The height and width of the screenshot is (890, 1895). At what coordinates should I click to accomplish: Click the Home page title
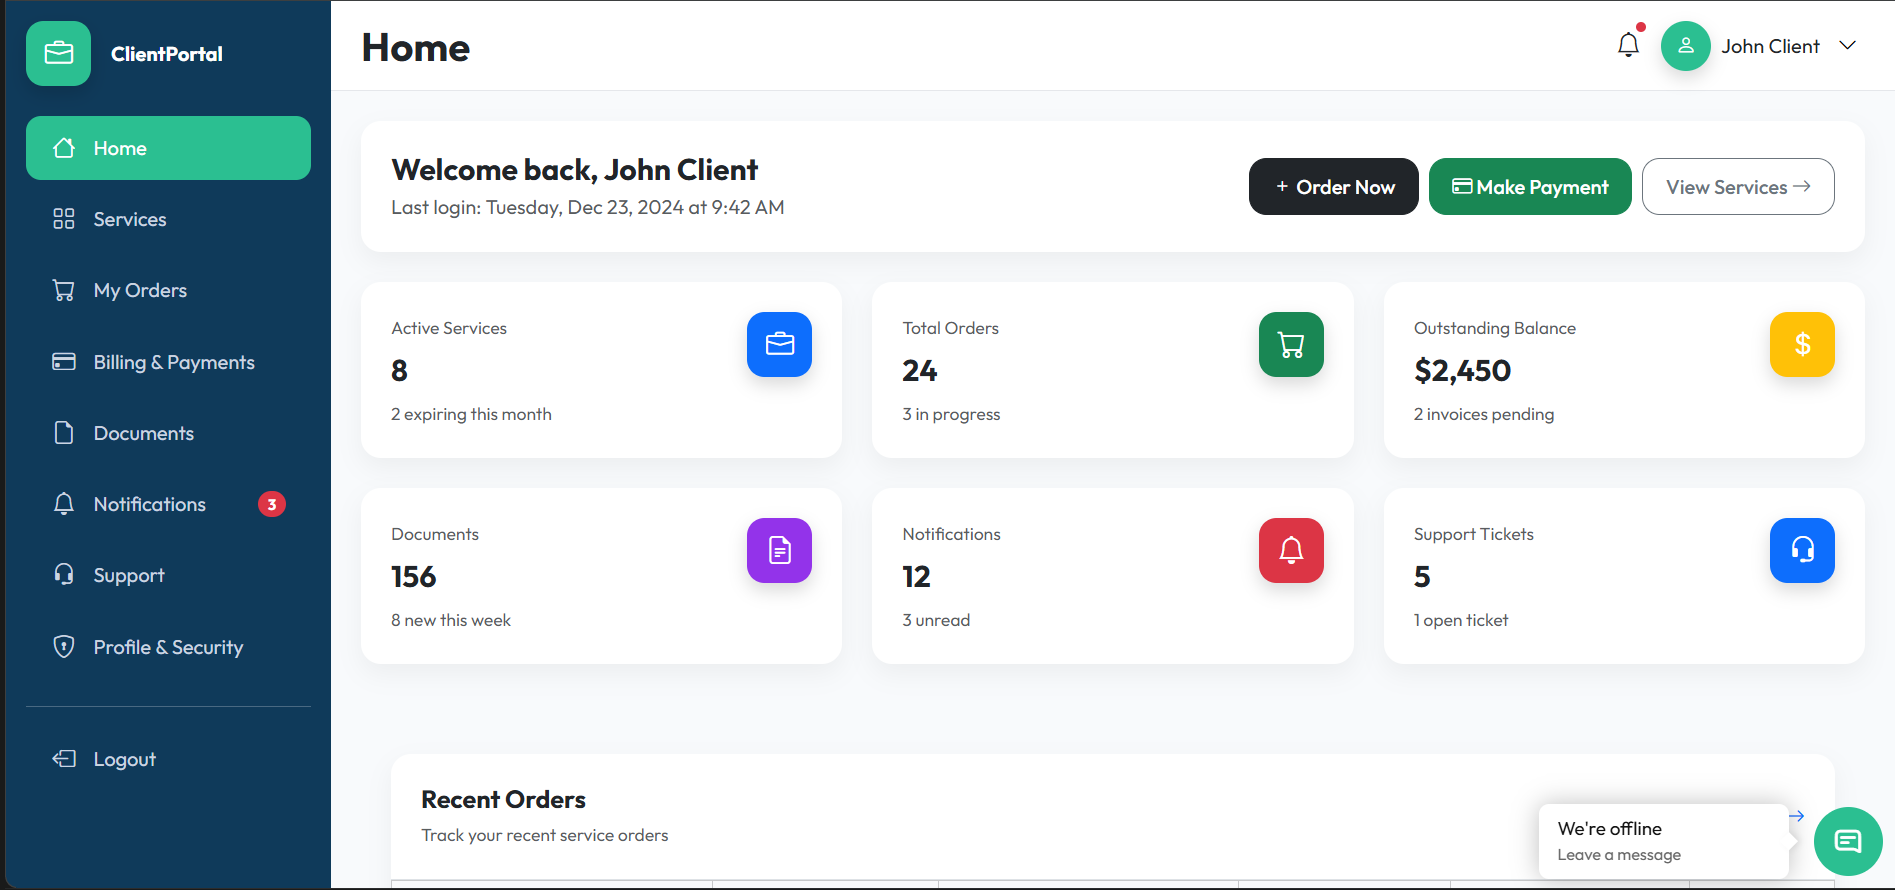click(x=416, y=47)
